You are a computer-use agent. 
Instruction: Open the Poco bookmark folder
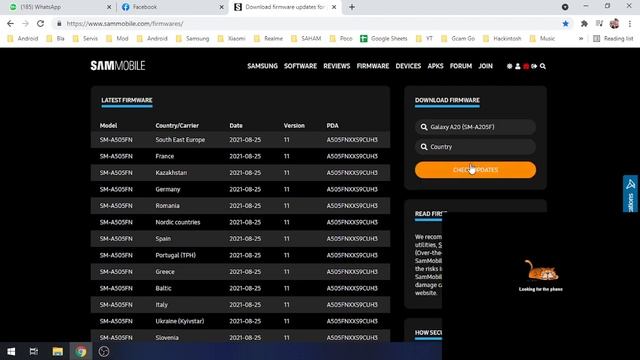[341, 38]
